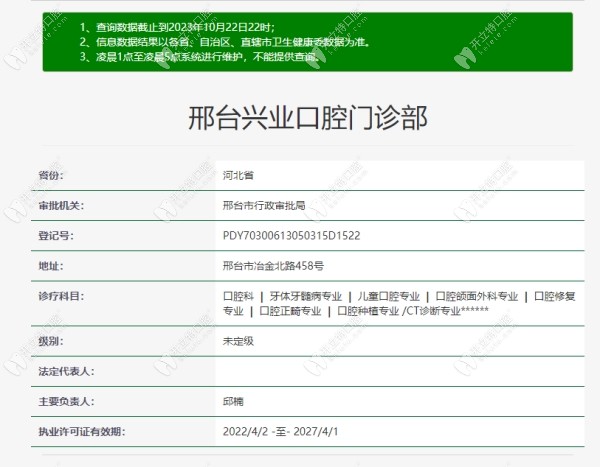This screenshot has height=467, width=600.
Task: Click notice line 2 about 信息数据结果
Action: (x=225, y=42)
